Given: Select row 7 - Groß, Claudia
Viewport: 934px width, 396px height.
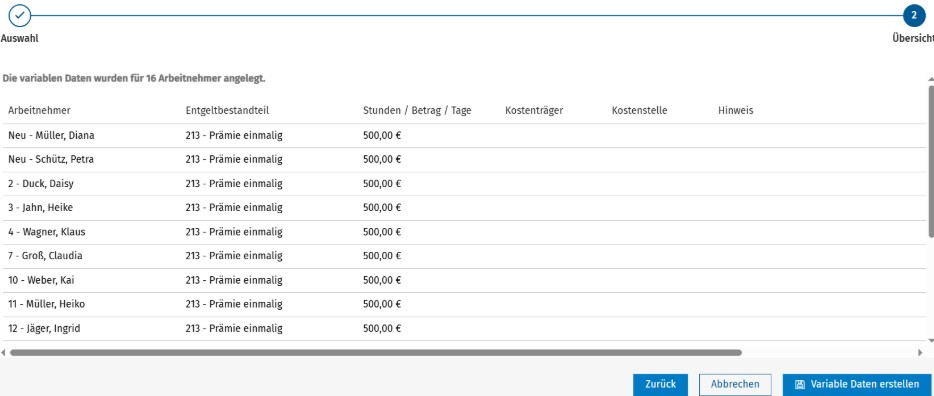Looking at the screenshot, I should tap(465, 256).
